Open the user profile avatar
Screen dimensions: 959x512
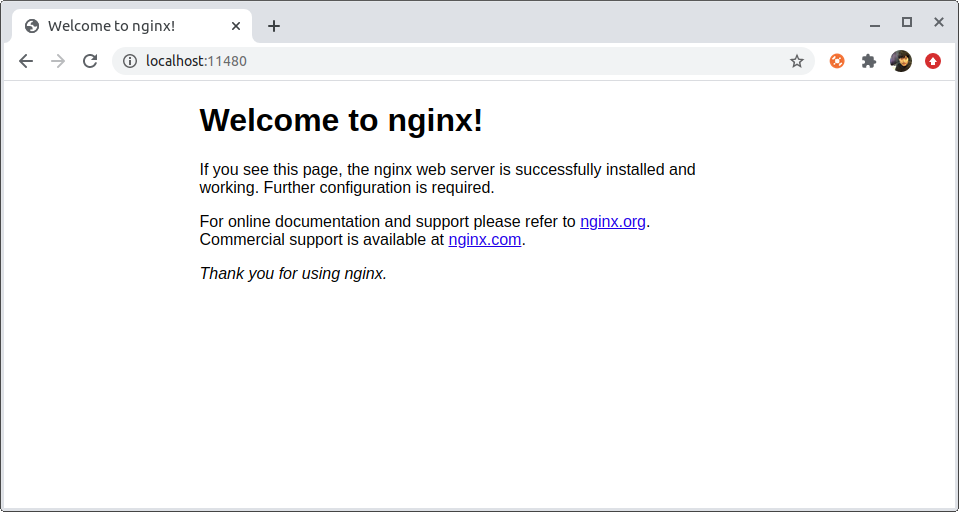900,61
